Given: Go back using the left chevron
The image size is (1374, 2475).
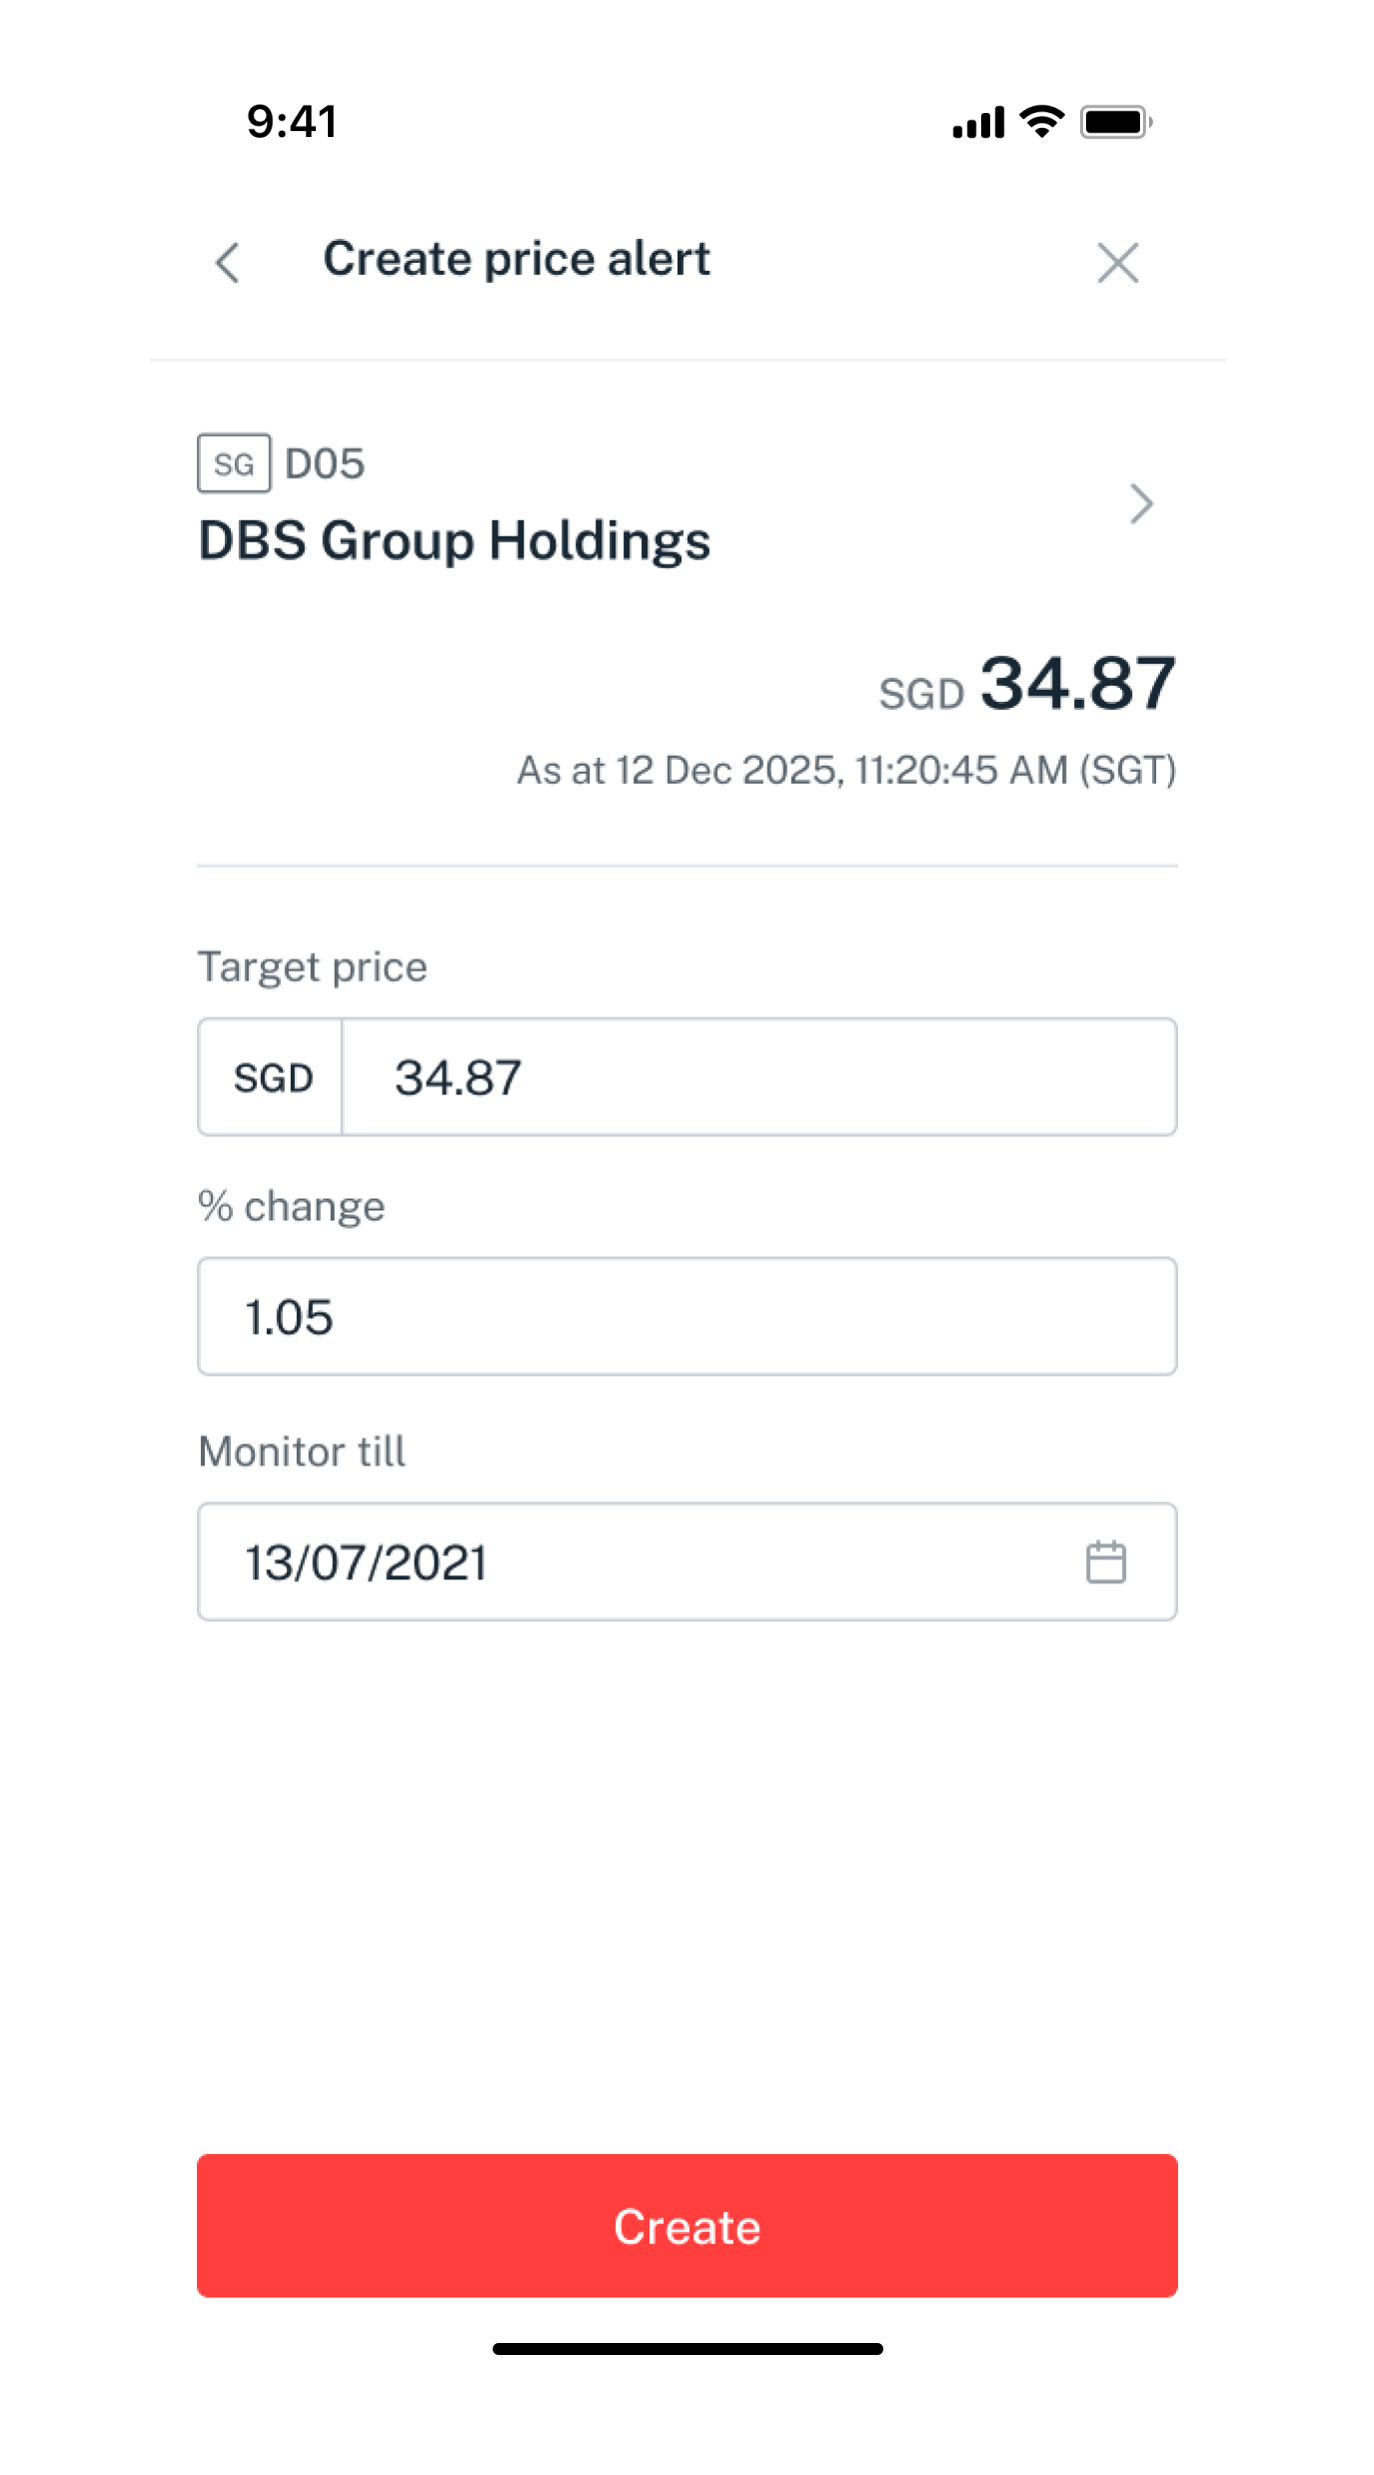Looking at the screenshot, I should (x=228, y=263).
